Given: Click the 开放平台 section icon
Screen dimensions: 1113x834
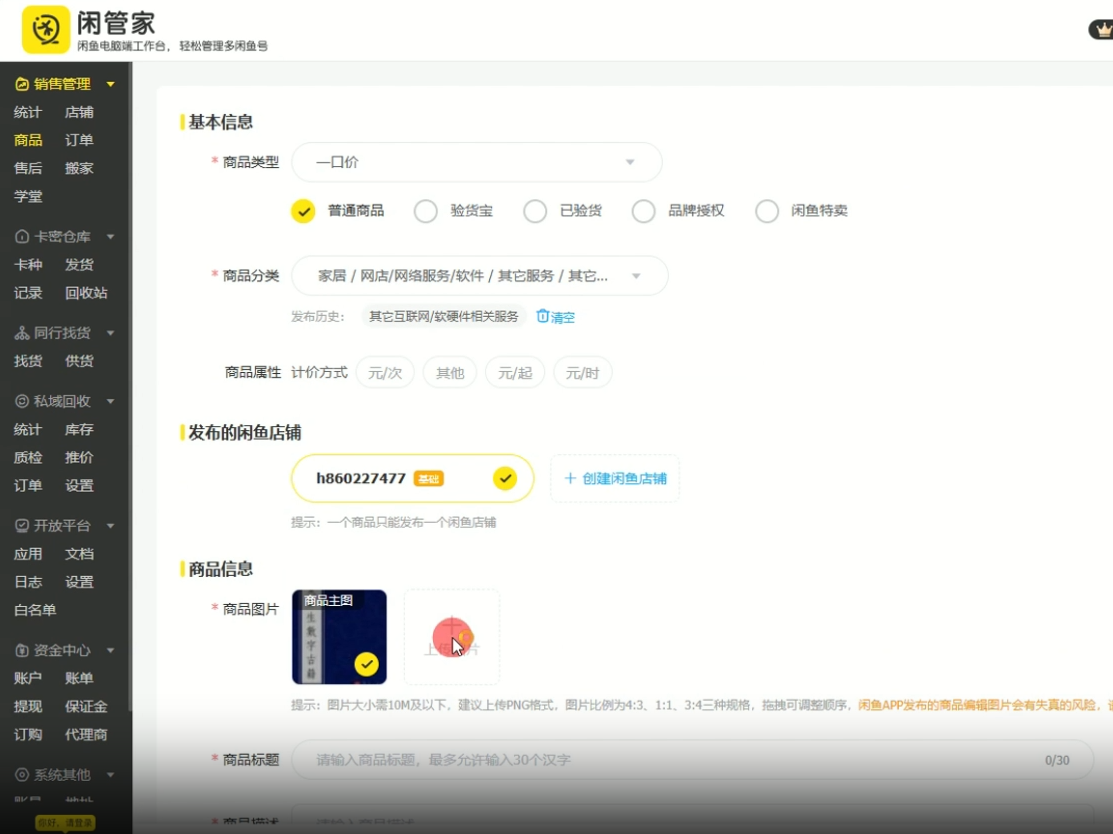Looking at the screenshot, I should [22, 525].
